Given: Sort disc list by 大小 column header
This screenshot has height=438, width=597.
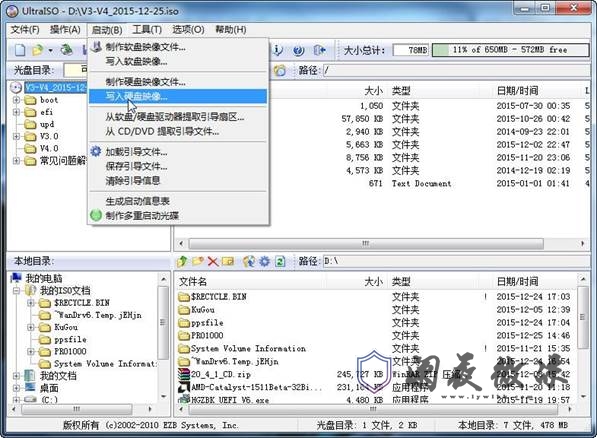Looking at the screenshot, I should (373, 91).
